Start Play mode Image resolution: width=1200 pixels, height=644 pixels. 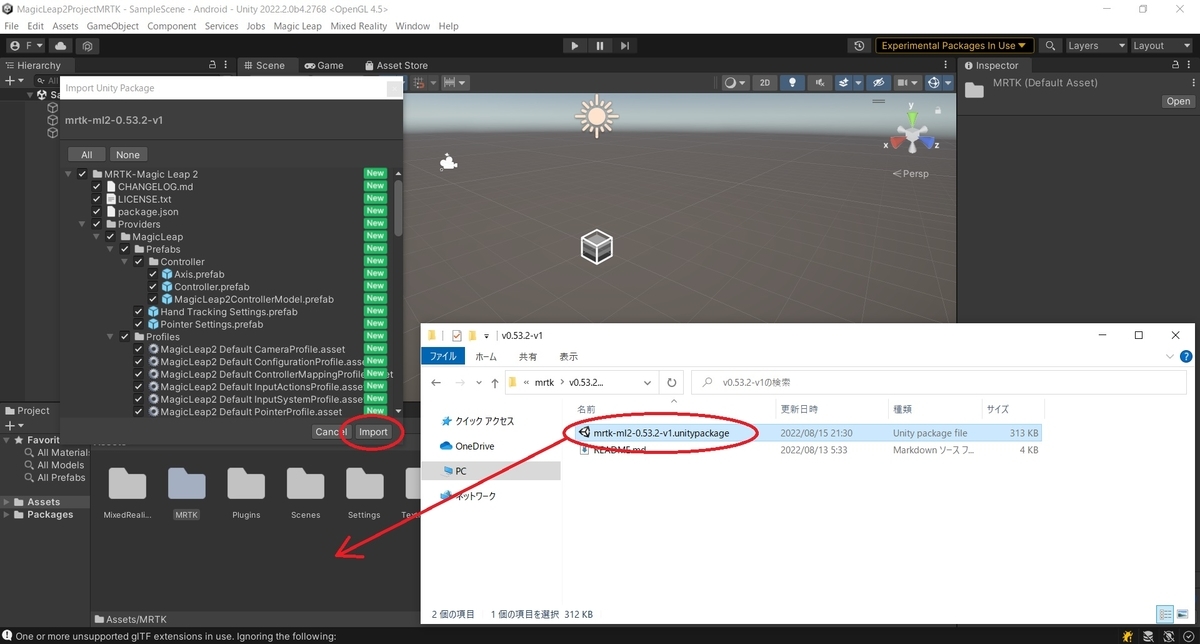pos(574,46)
